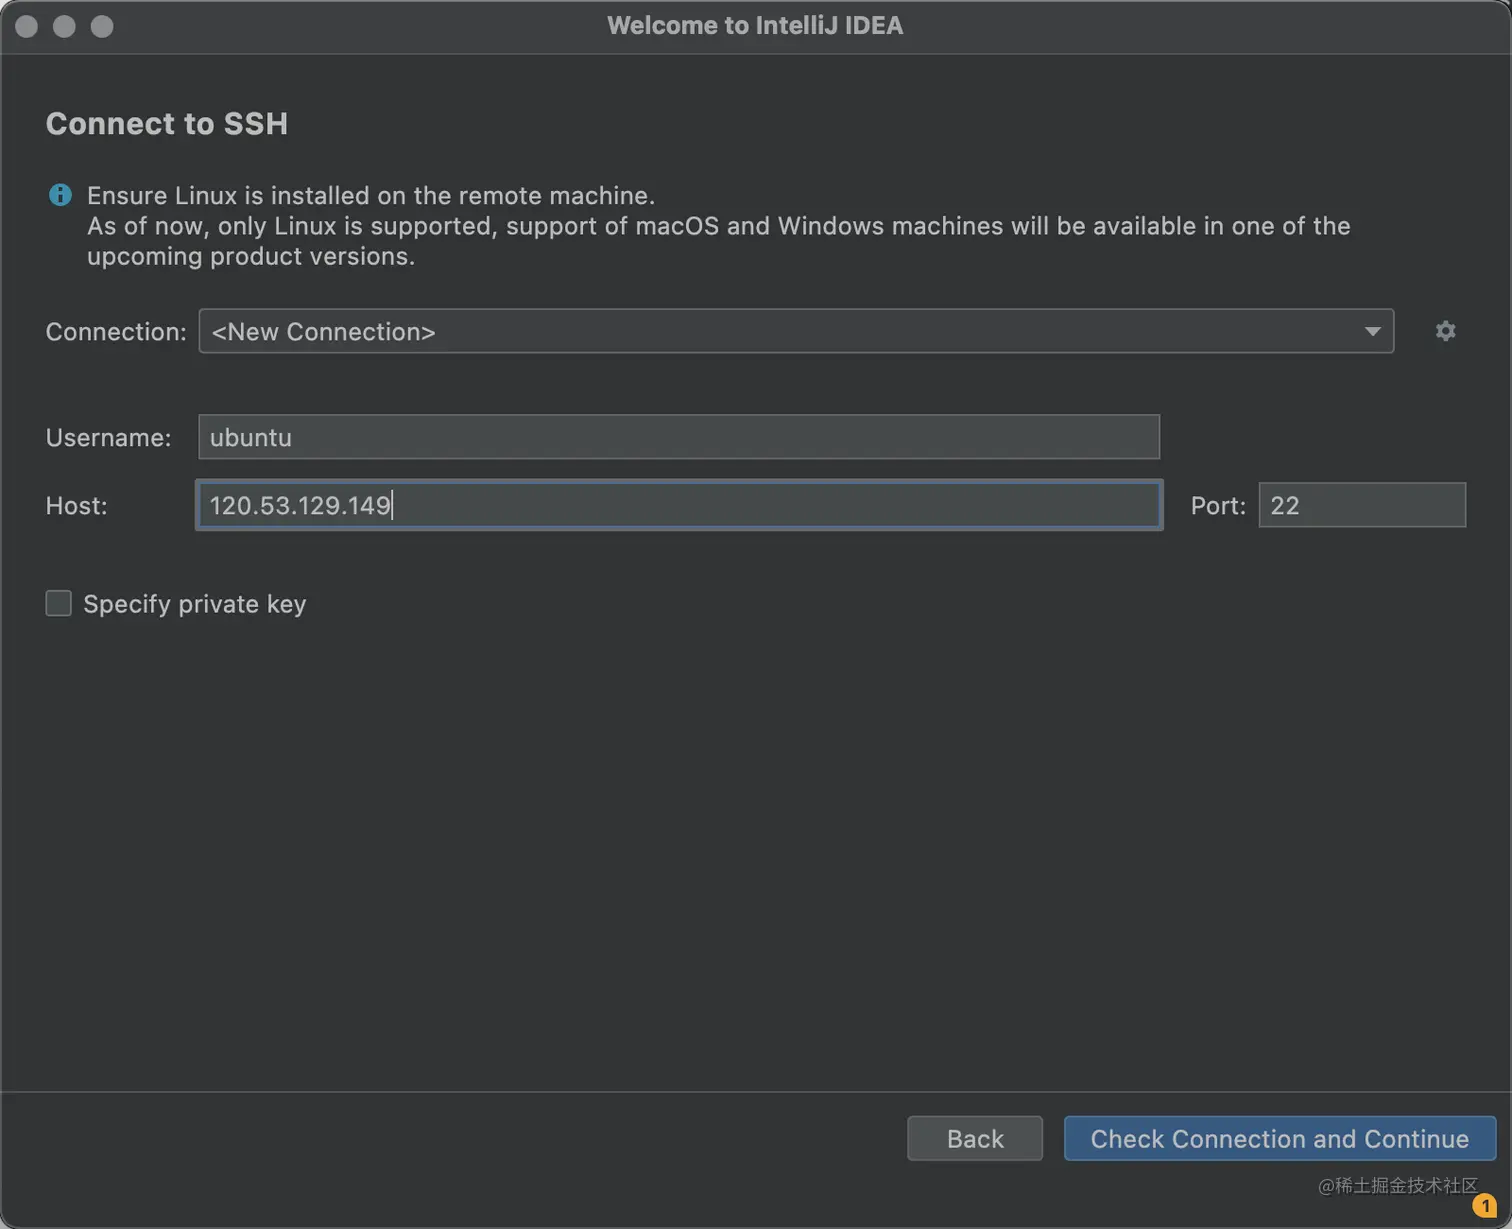The image size is (1512, 1229).
Task: Click the 'Connect to SSH' heading
Action: [167, 123]
